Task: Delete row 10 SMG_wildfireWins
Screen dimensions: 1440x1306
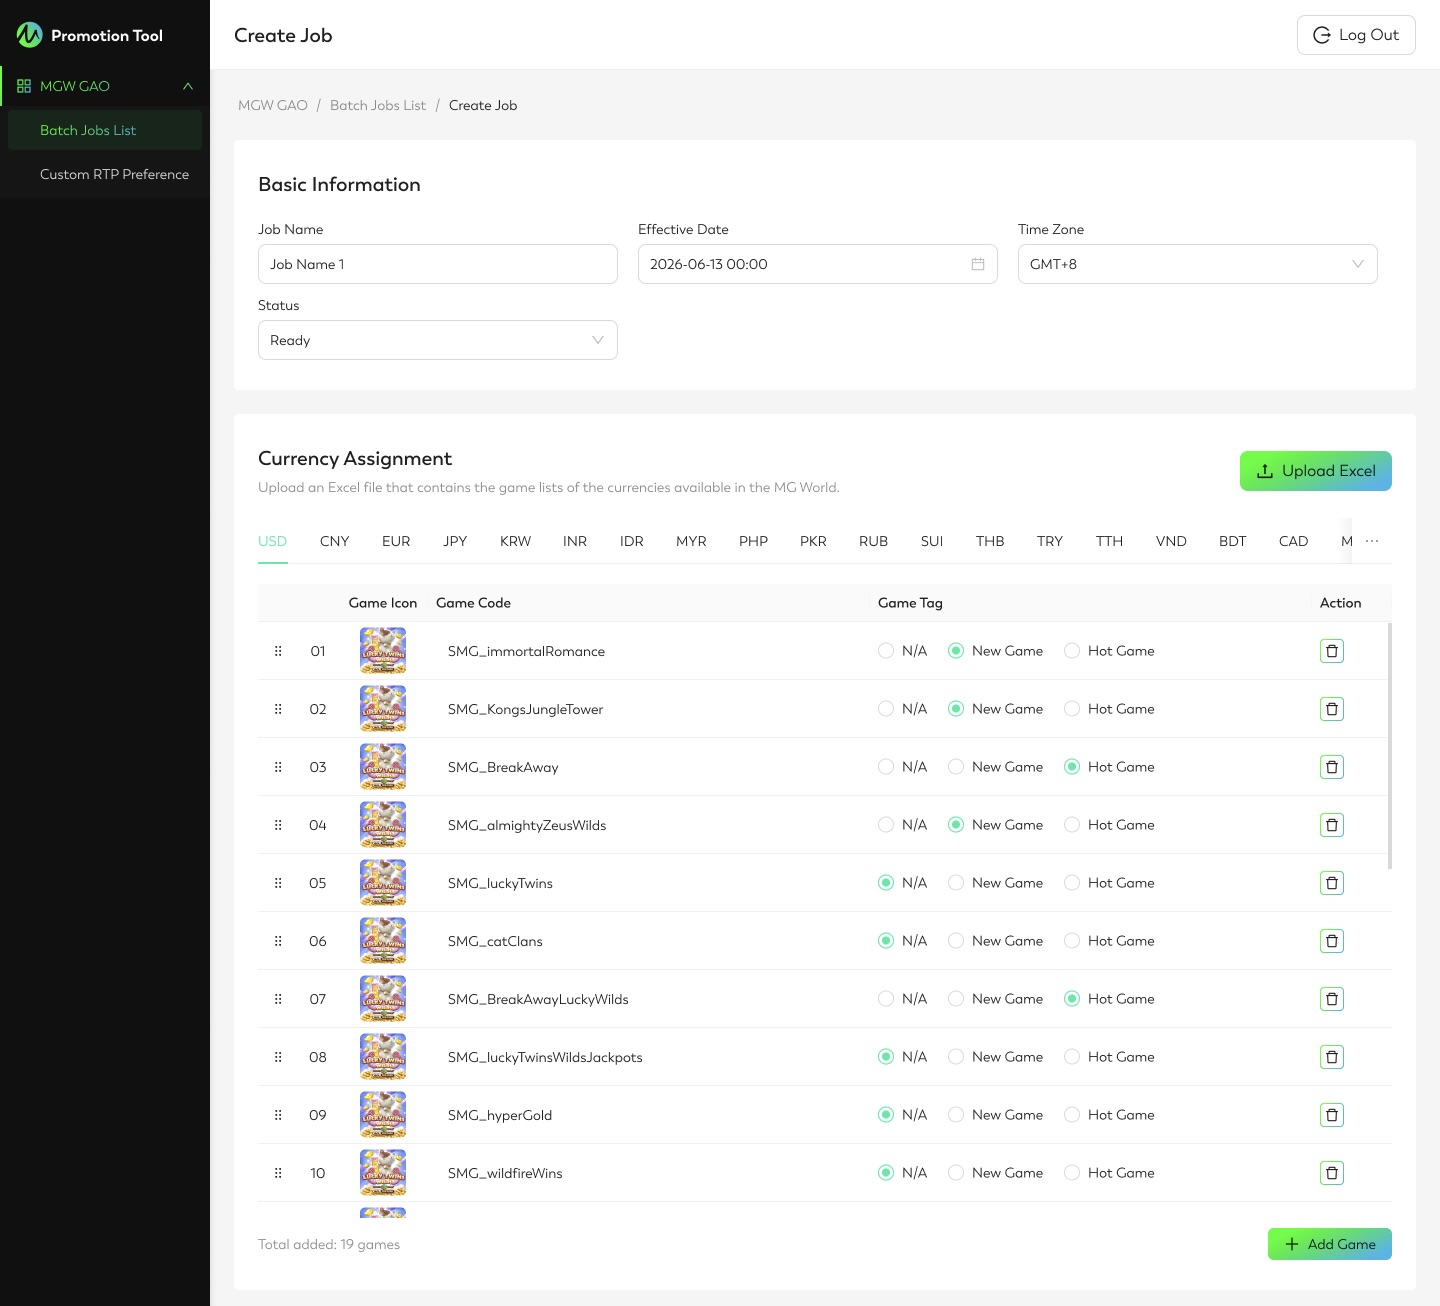Action: (x=1331, y=1173)
